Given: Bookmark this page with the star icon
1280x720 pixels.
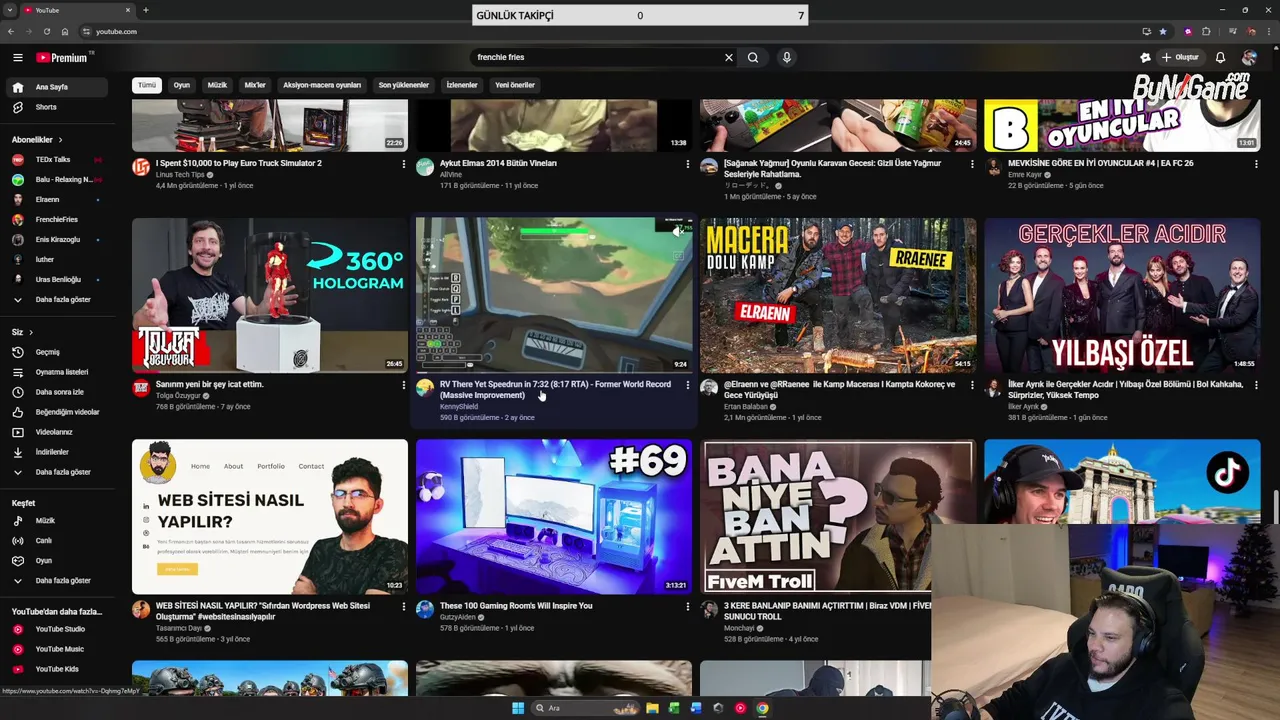Looking at the screenshot, I should click(x=1162, y=31).
